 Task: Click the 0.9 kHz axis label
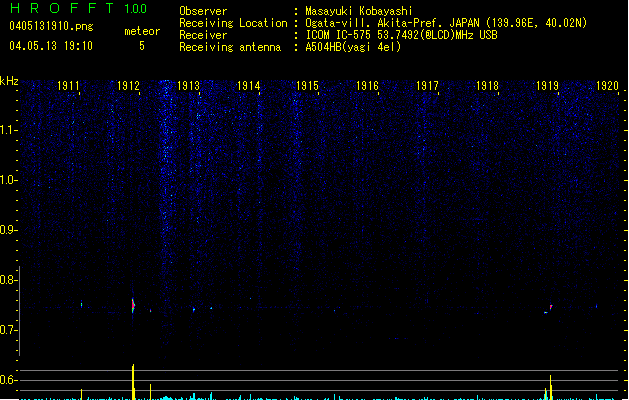8,230
